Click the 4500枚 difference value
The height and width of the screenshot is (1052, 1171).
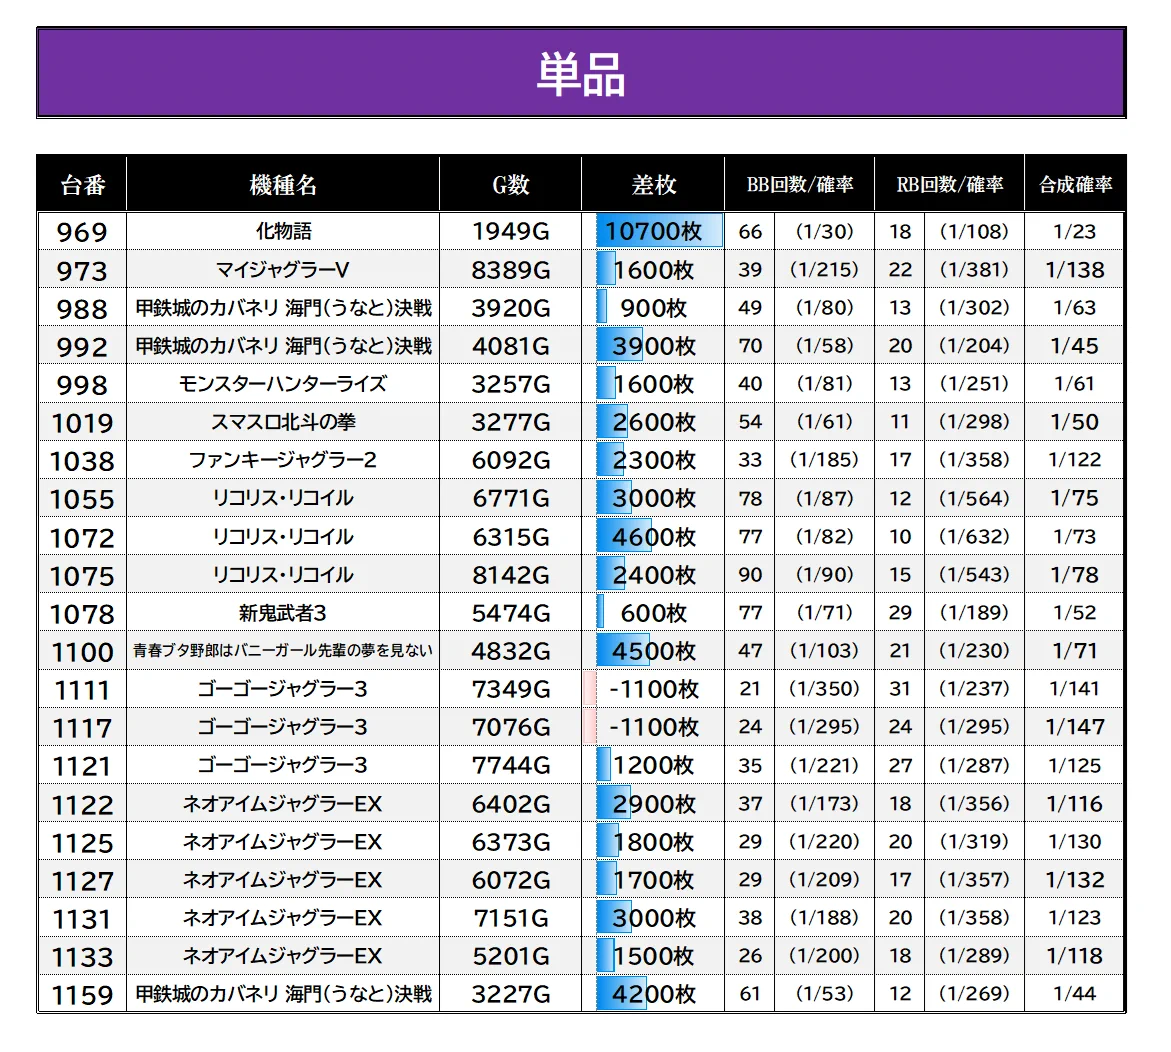click(x=653, y=651)
